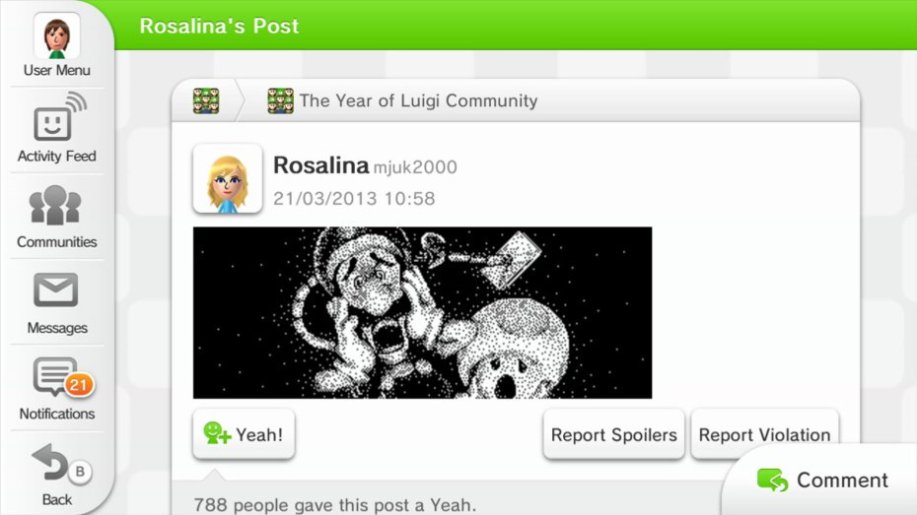The image size is (917, 515).
Task: Open Rosalina's profile by name
Action: tap(320, 165)
